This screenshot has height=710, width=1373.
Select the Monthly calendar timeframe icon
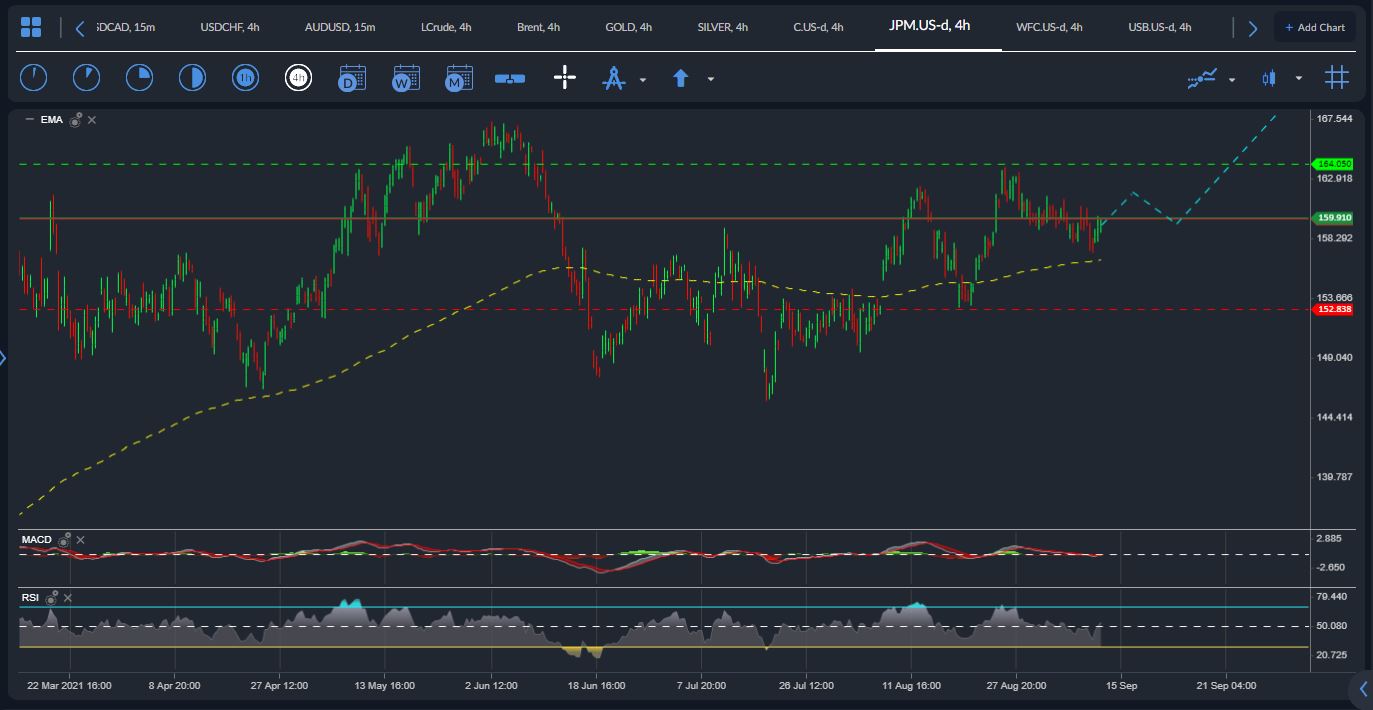pos(458,78)
